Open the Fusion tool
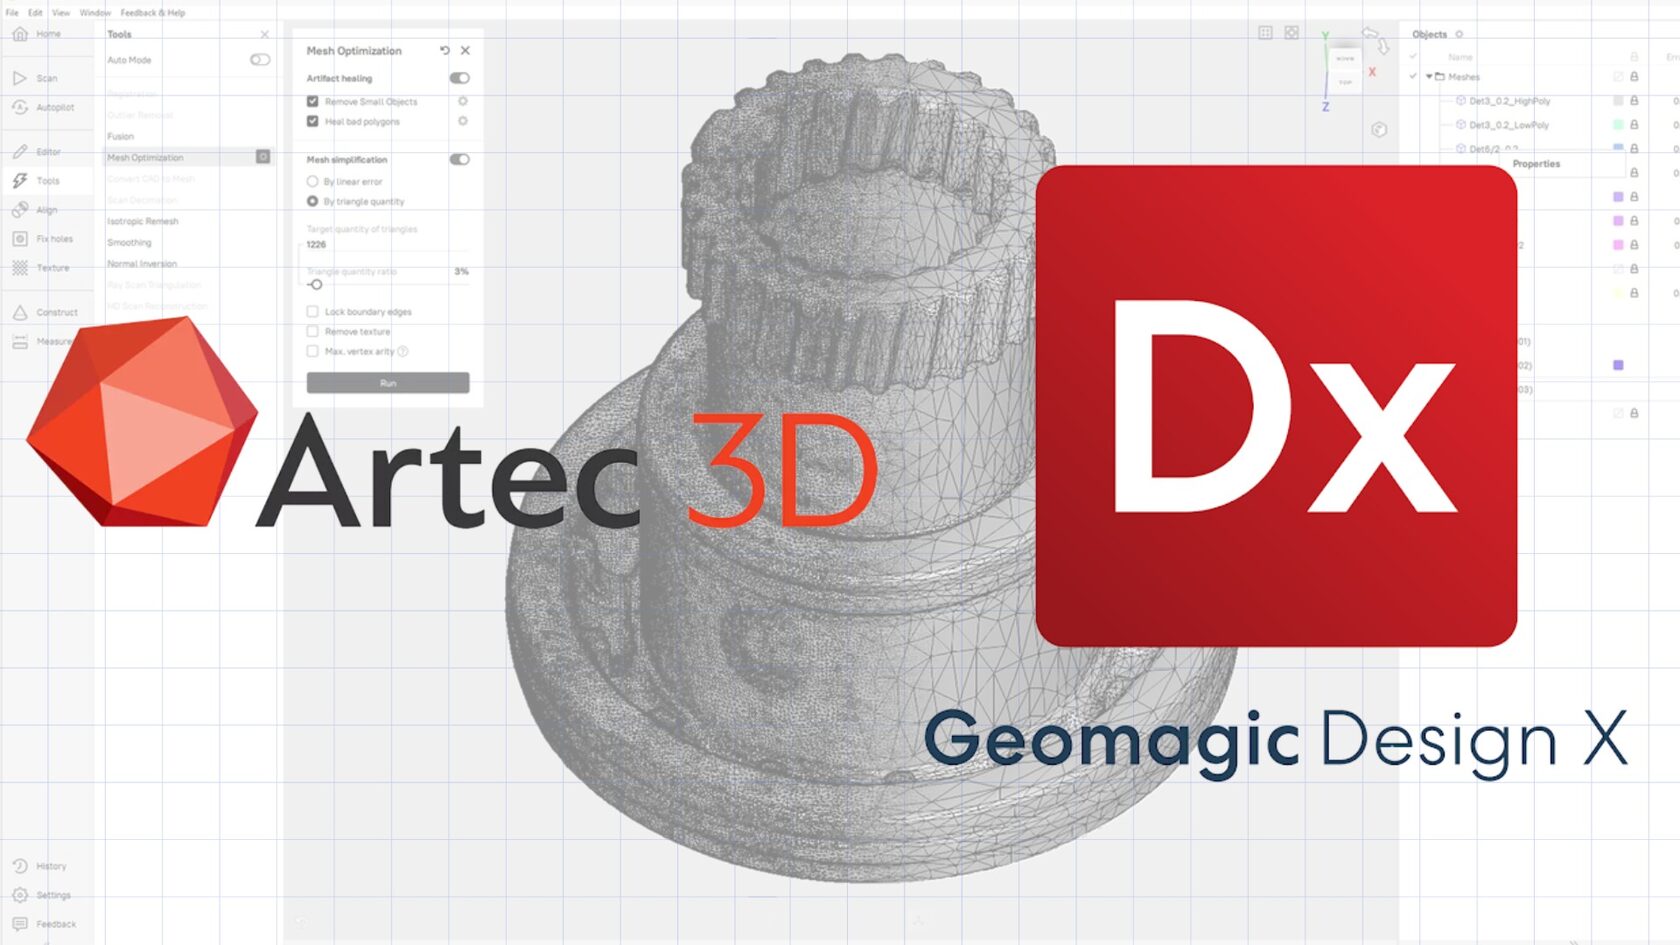Viewport: 1680px width, 945px height. (x=121, y=136)
